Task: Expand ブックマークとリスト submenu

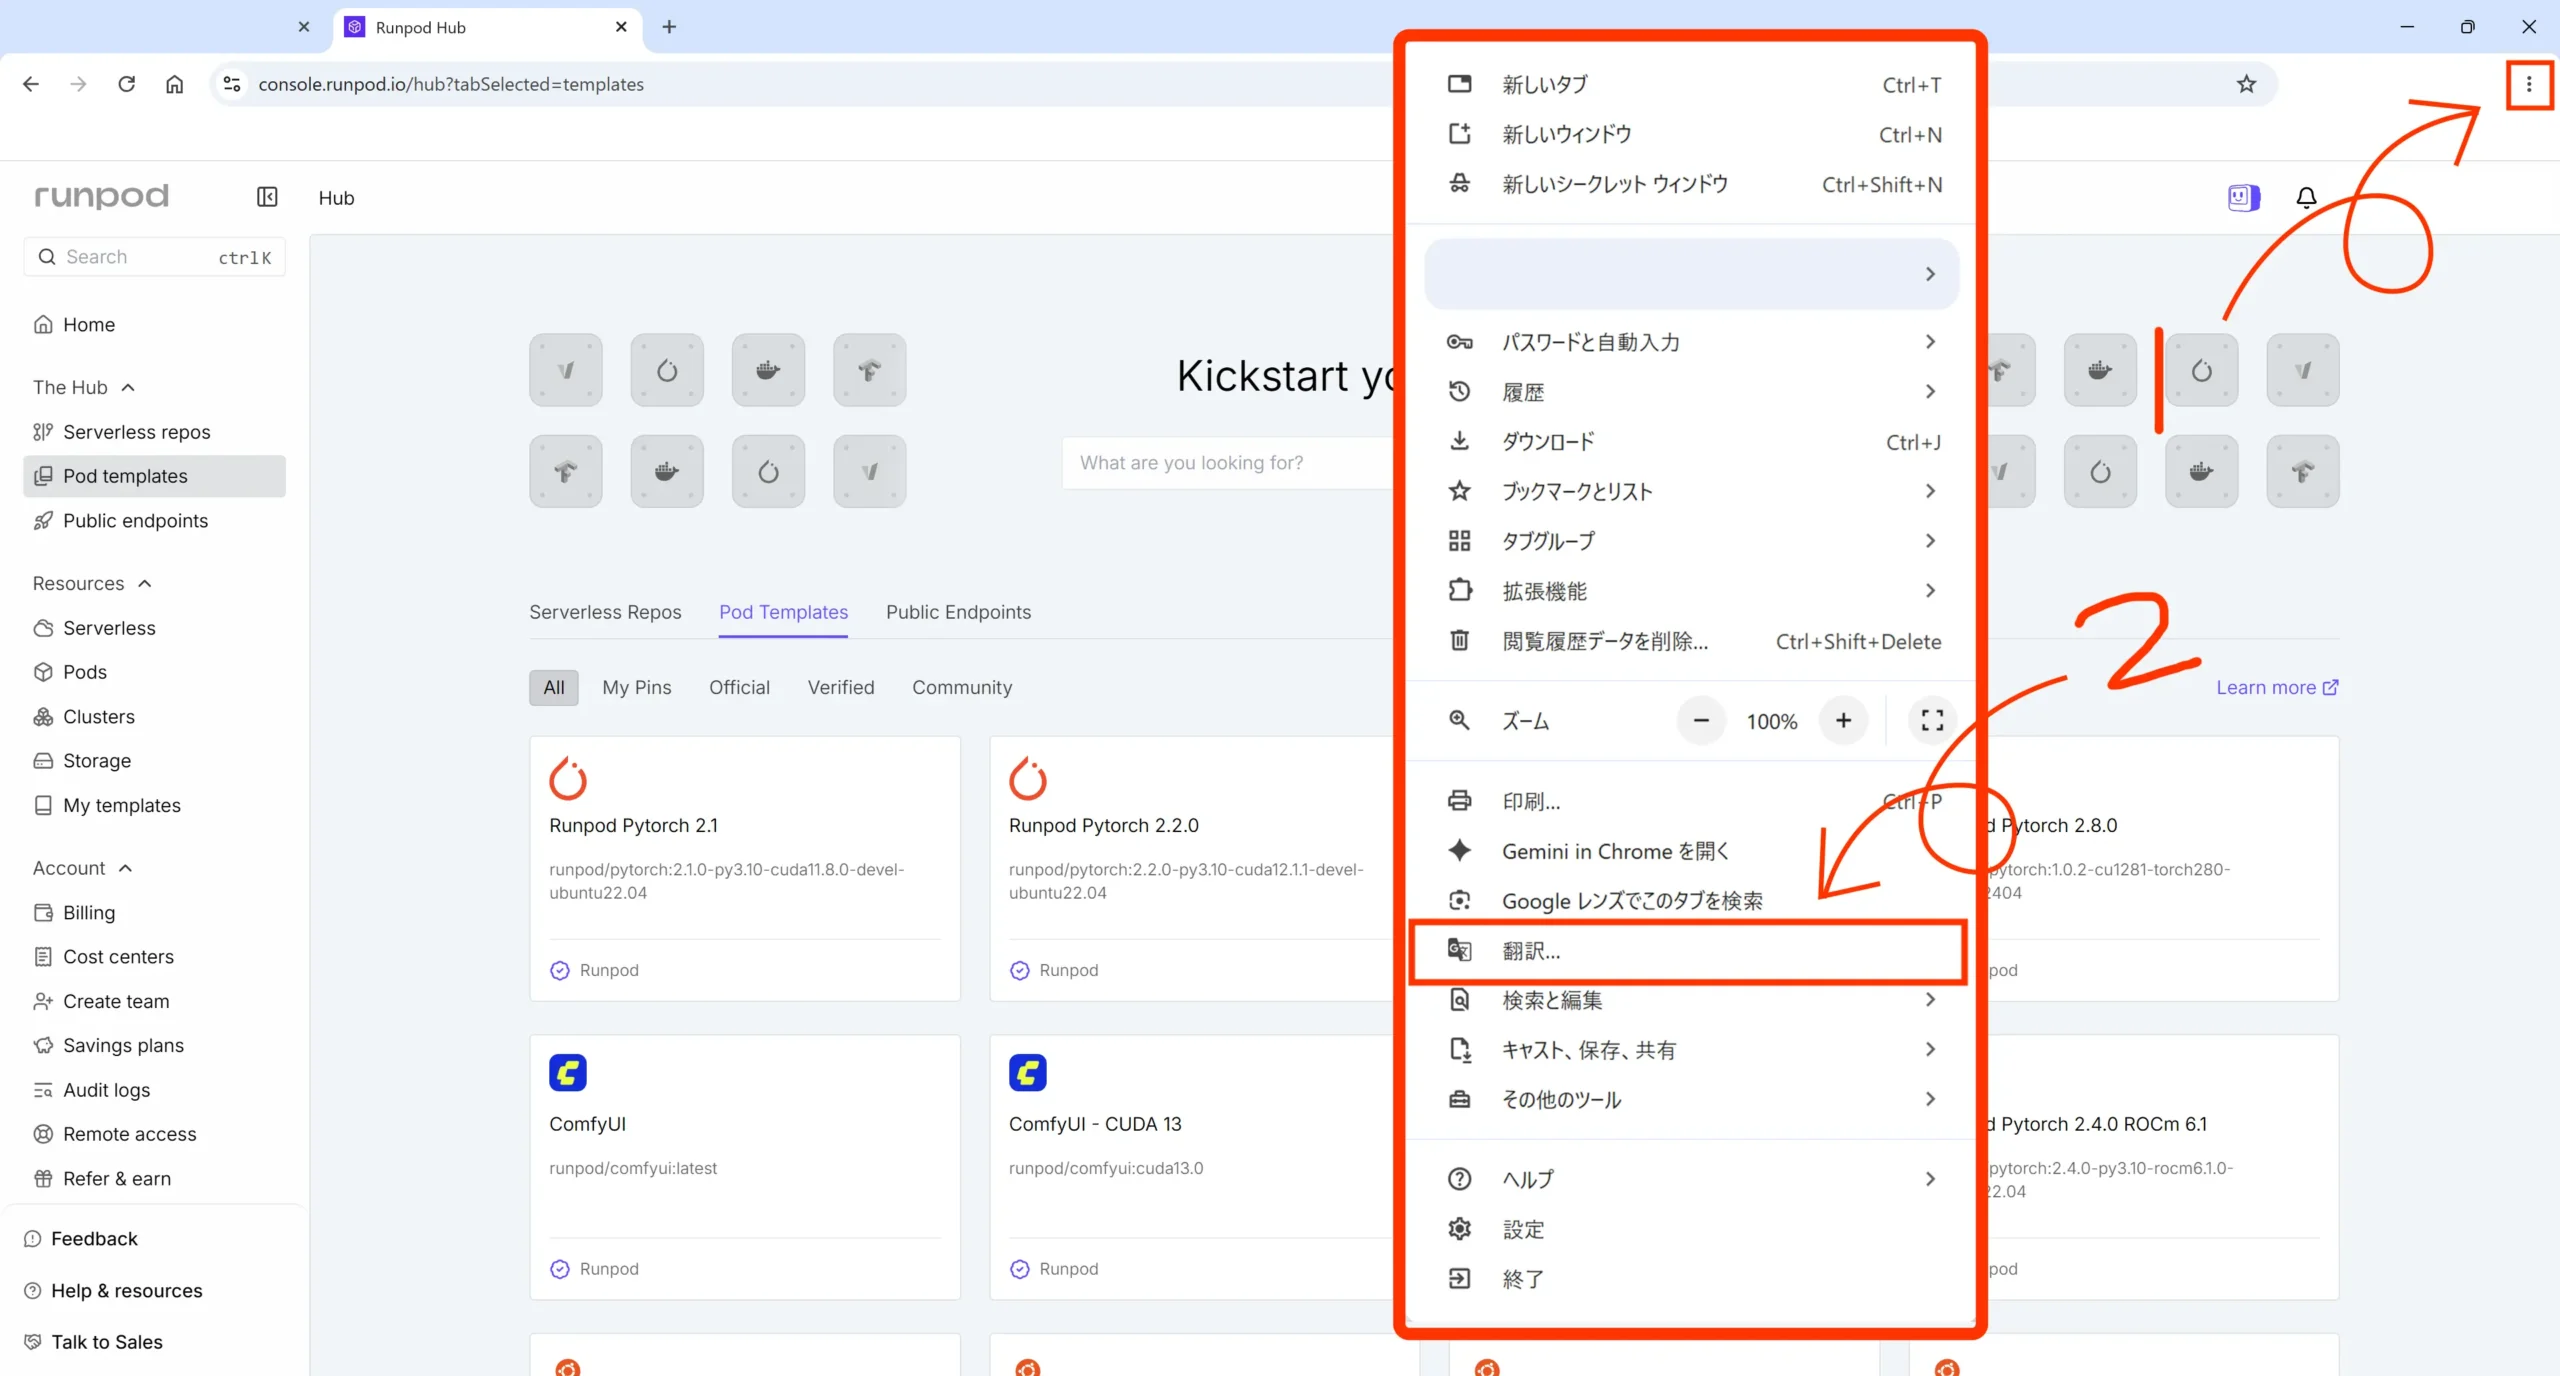Action: click(1692, 491)
